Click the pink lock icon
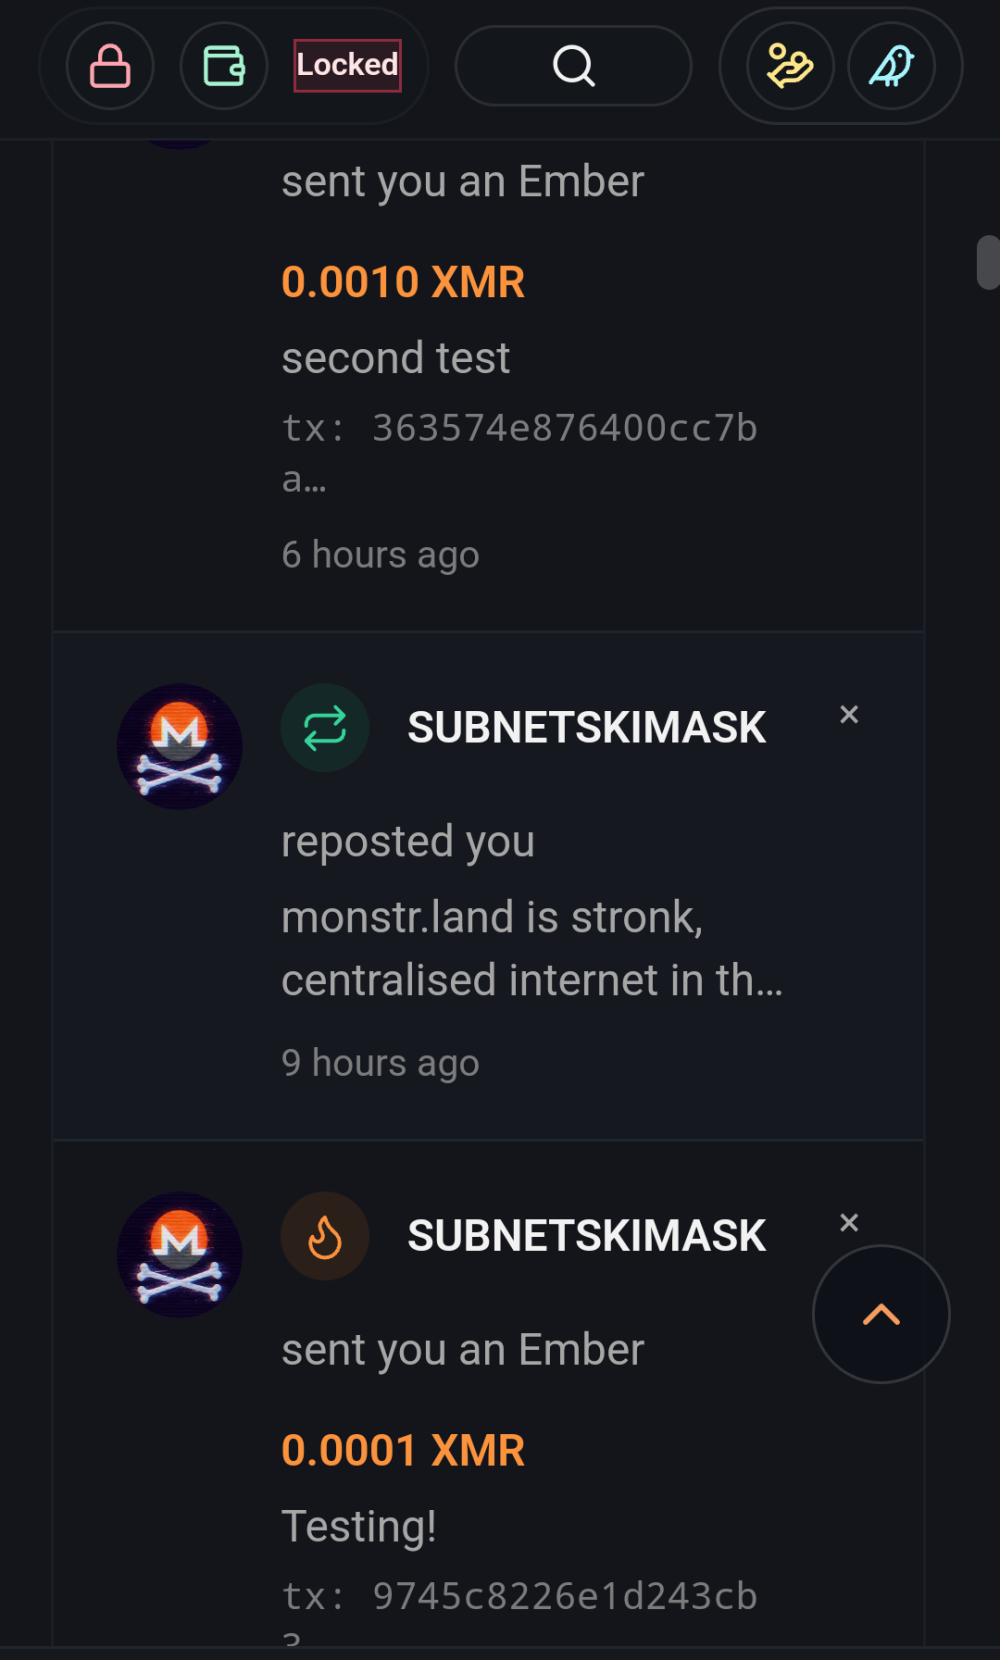1000x1660 pixels. point(110,67)
